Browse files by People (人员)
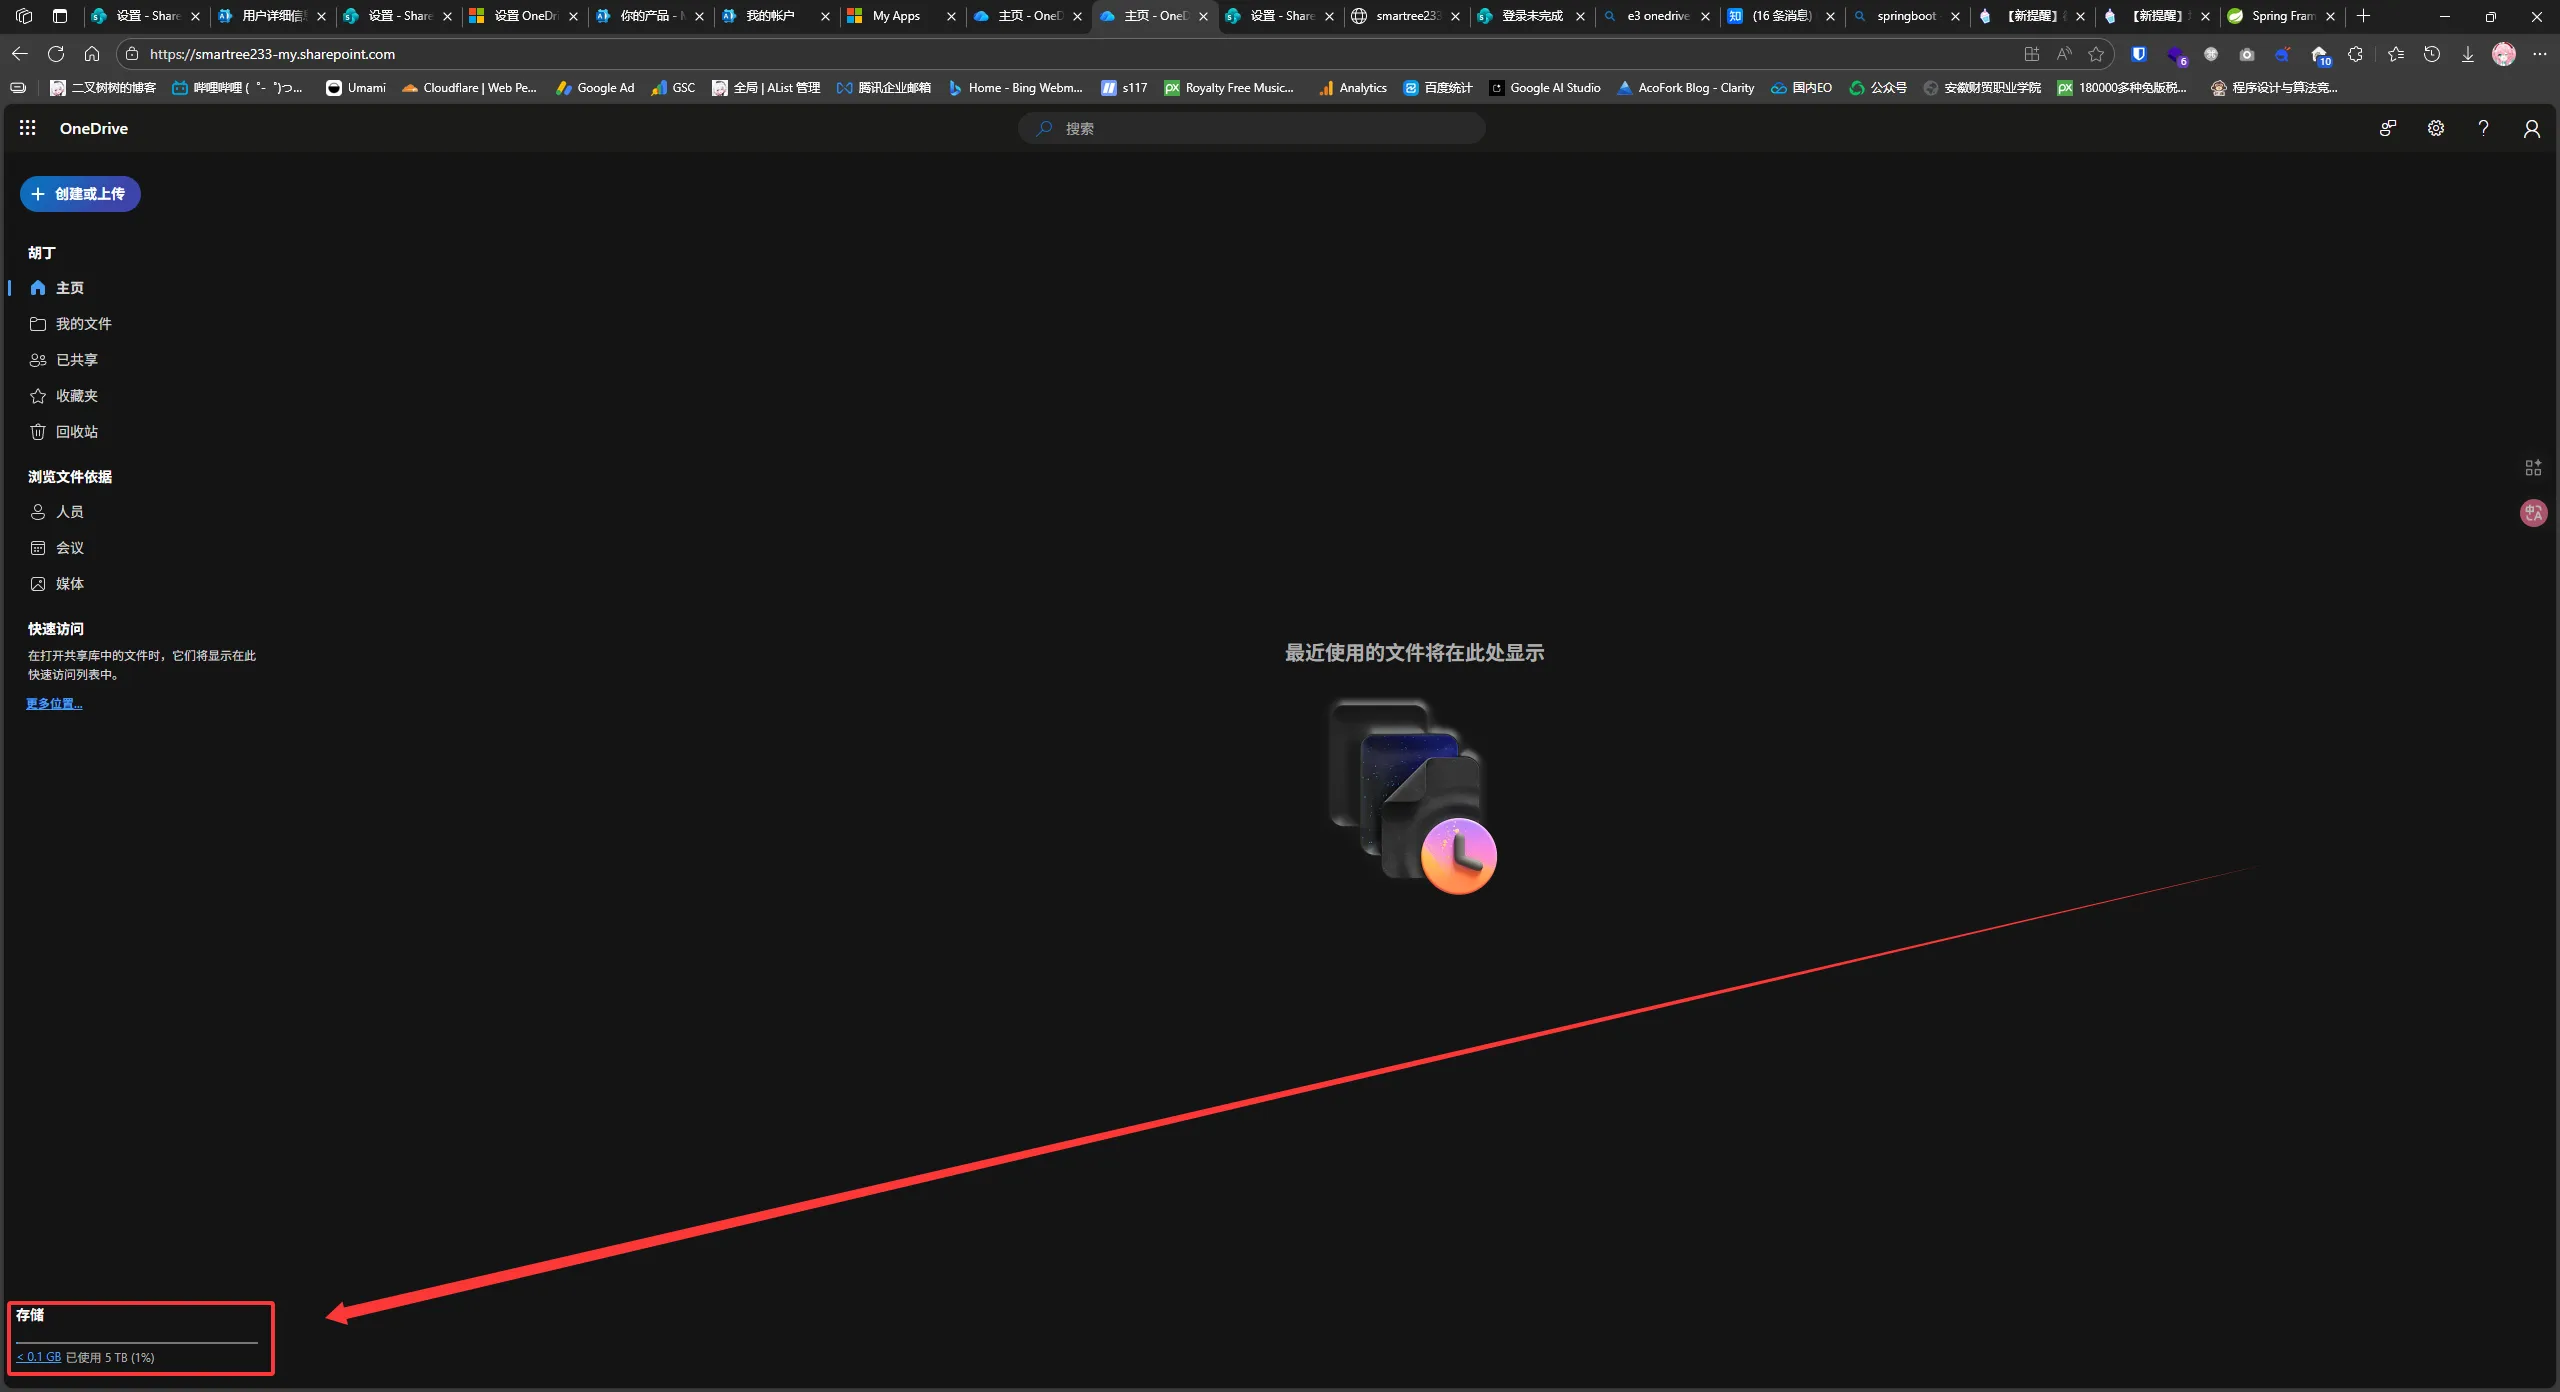This screenshot has height=1392, width=2560. coord(69,512)
